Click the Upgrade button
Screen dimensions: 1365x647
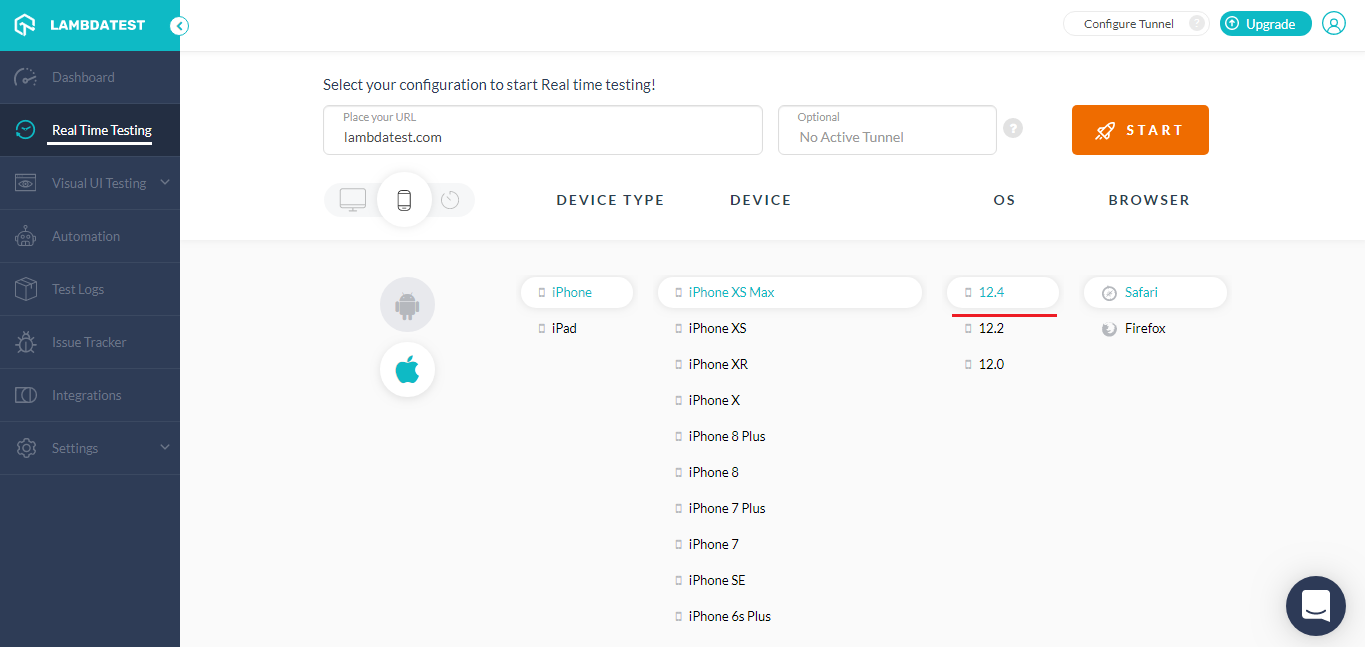[1265, 24]
